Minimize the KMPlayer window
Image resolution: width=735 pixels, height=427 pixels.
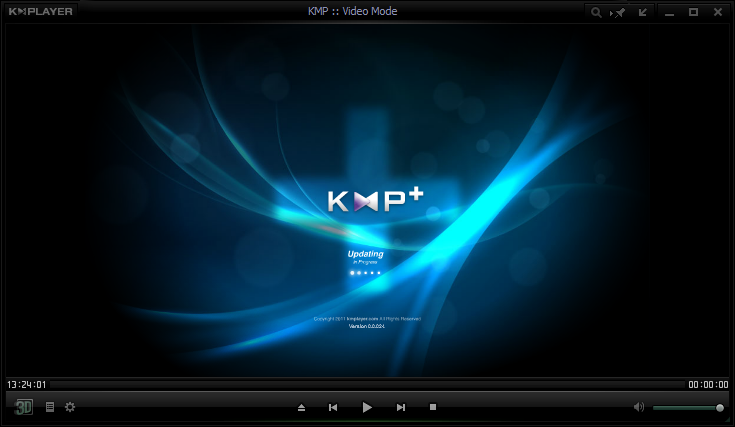pos(668,12)
